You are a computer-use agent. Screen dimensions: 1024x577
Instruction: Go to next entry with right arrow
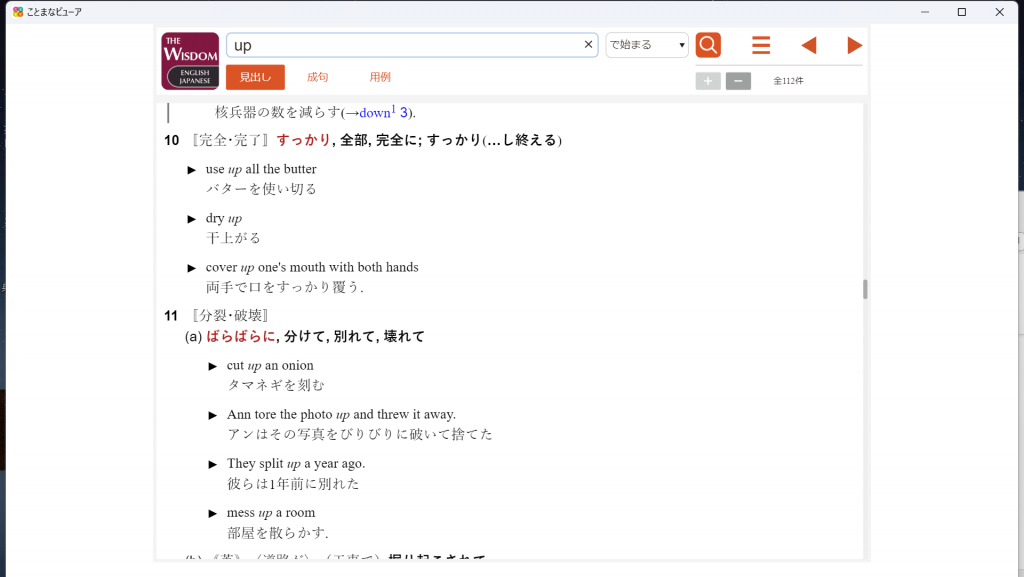(854, 46)
